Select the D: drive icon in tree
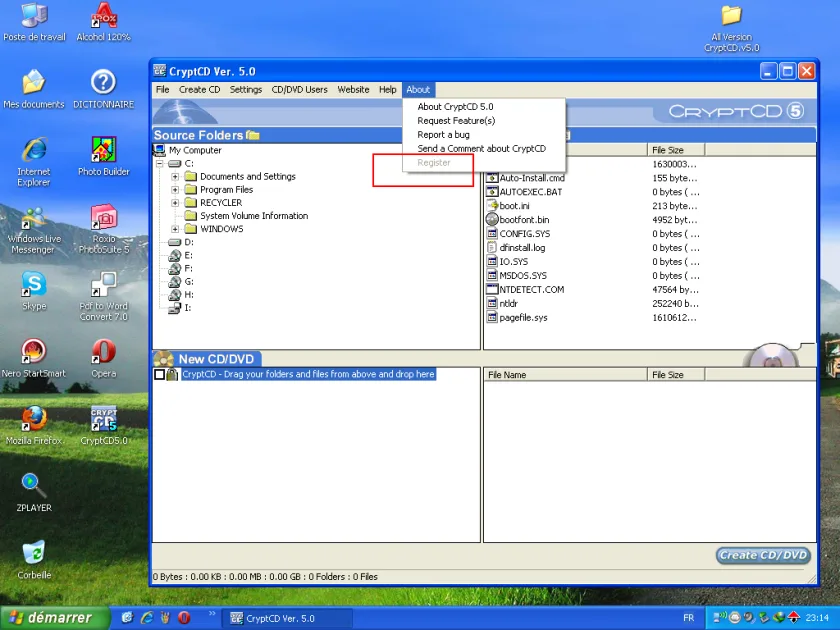Image resolution: width=840 pixels, height=630 pixels. 175,242
